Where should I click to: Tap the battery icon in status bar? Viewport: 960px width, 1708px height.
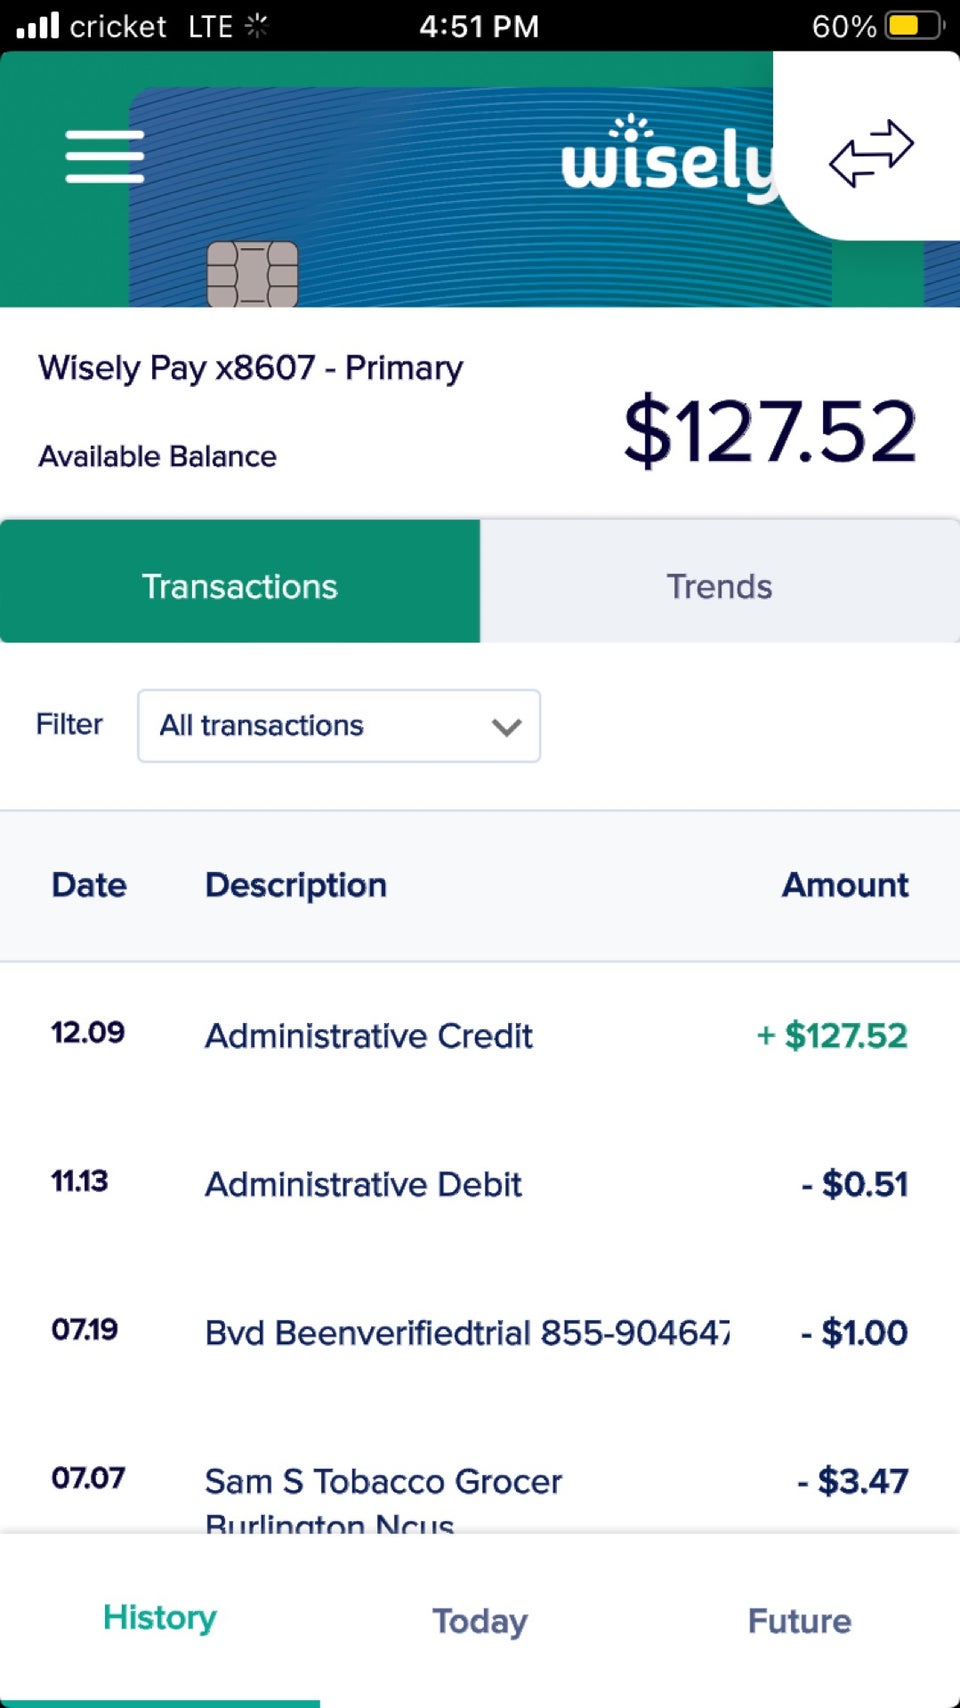pyautogui.click(x=914, y=25)
